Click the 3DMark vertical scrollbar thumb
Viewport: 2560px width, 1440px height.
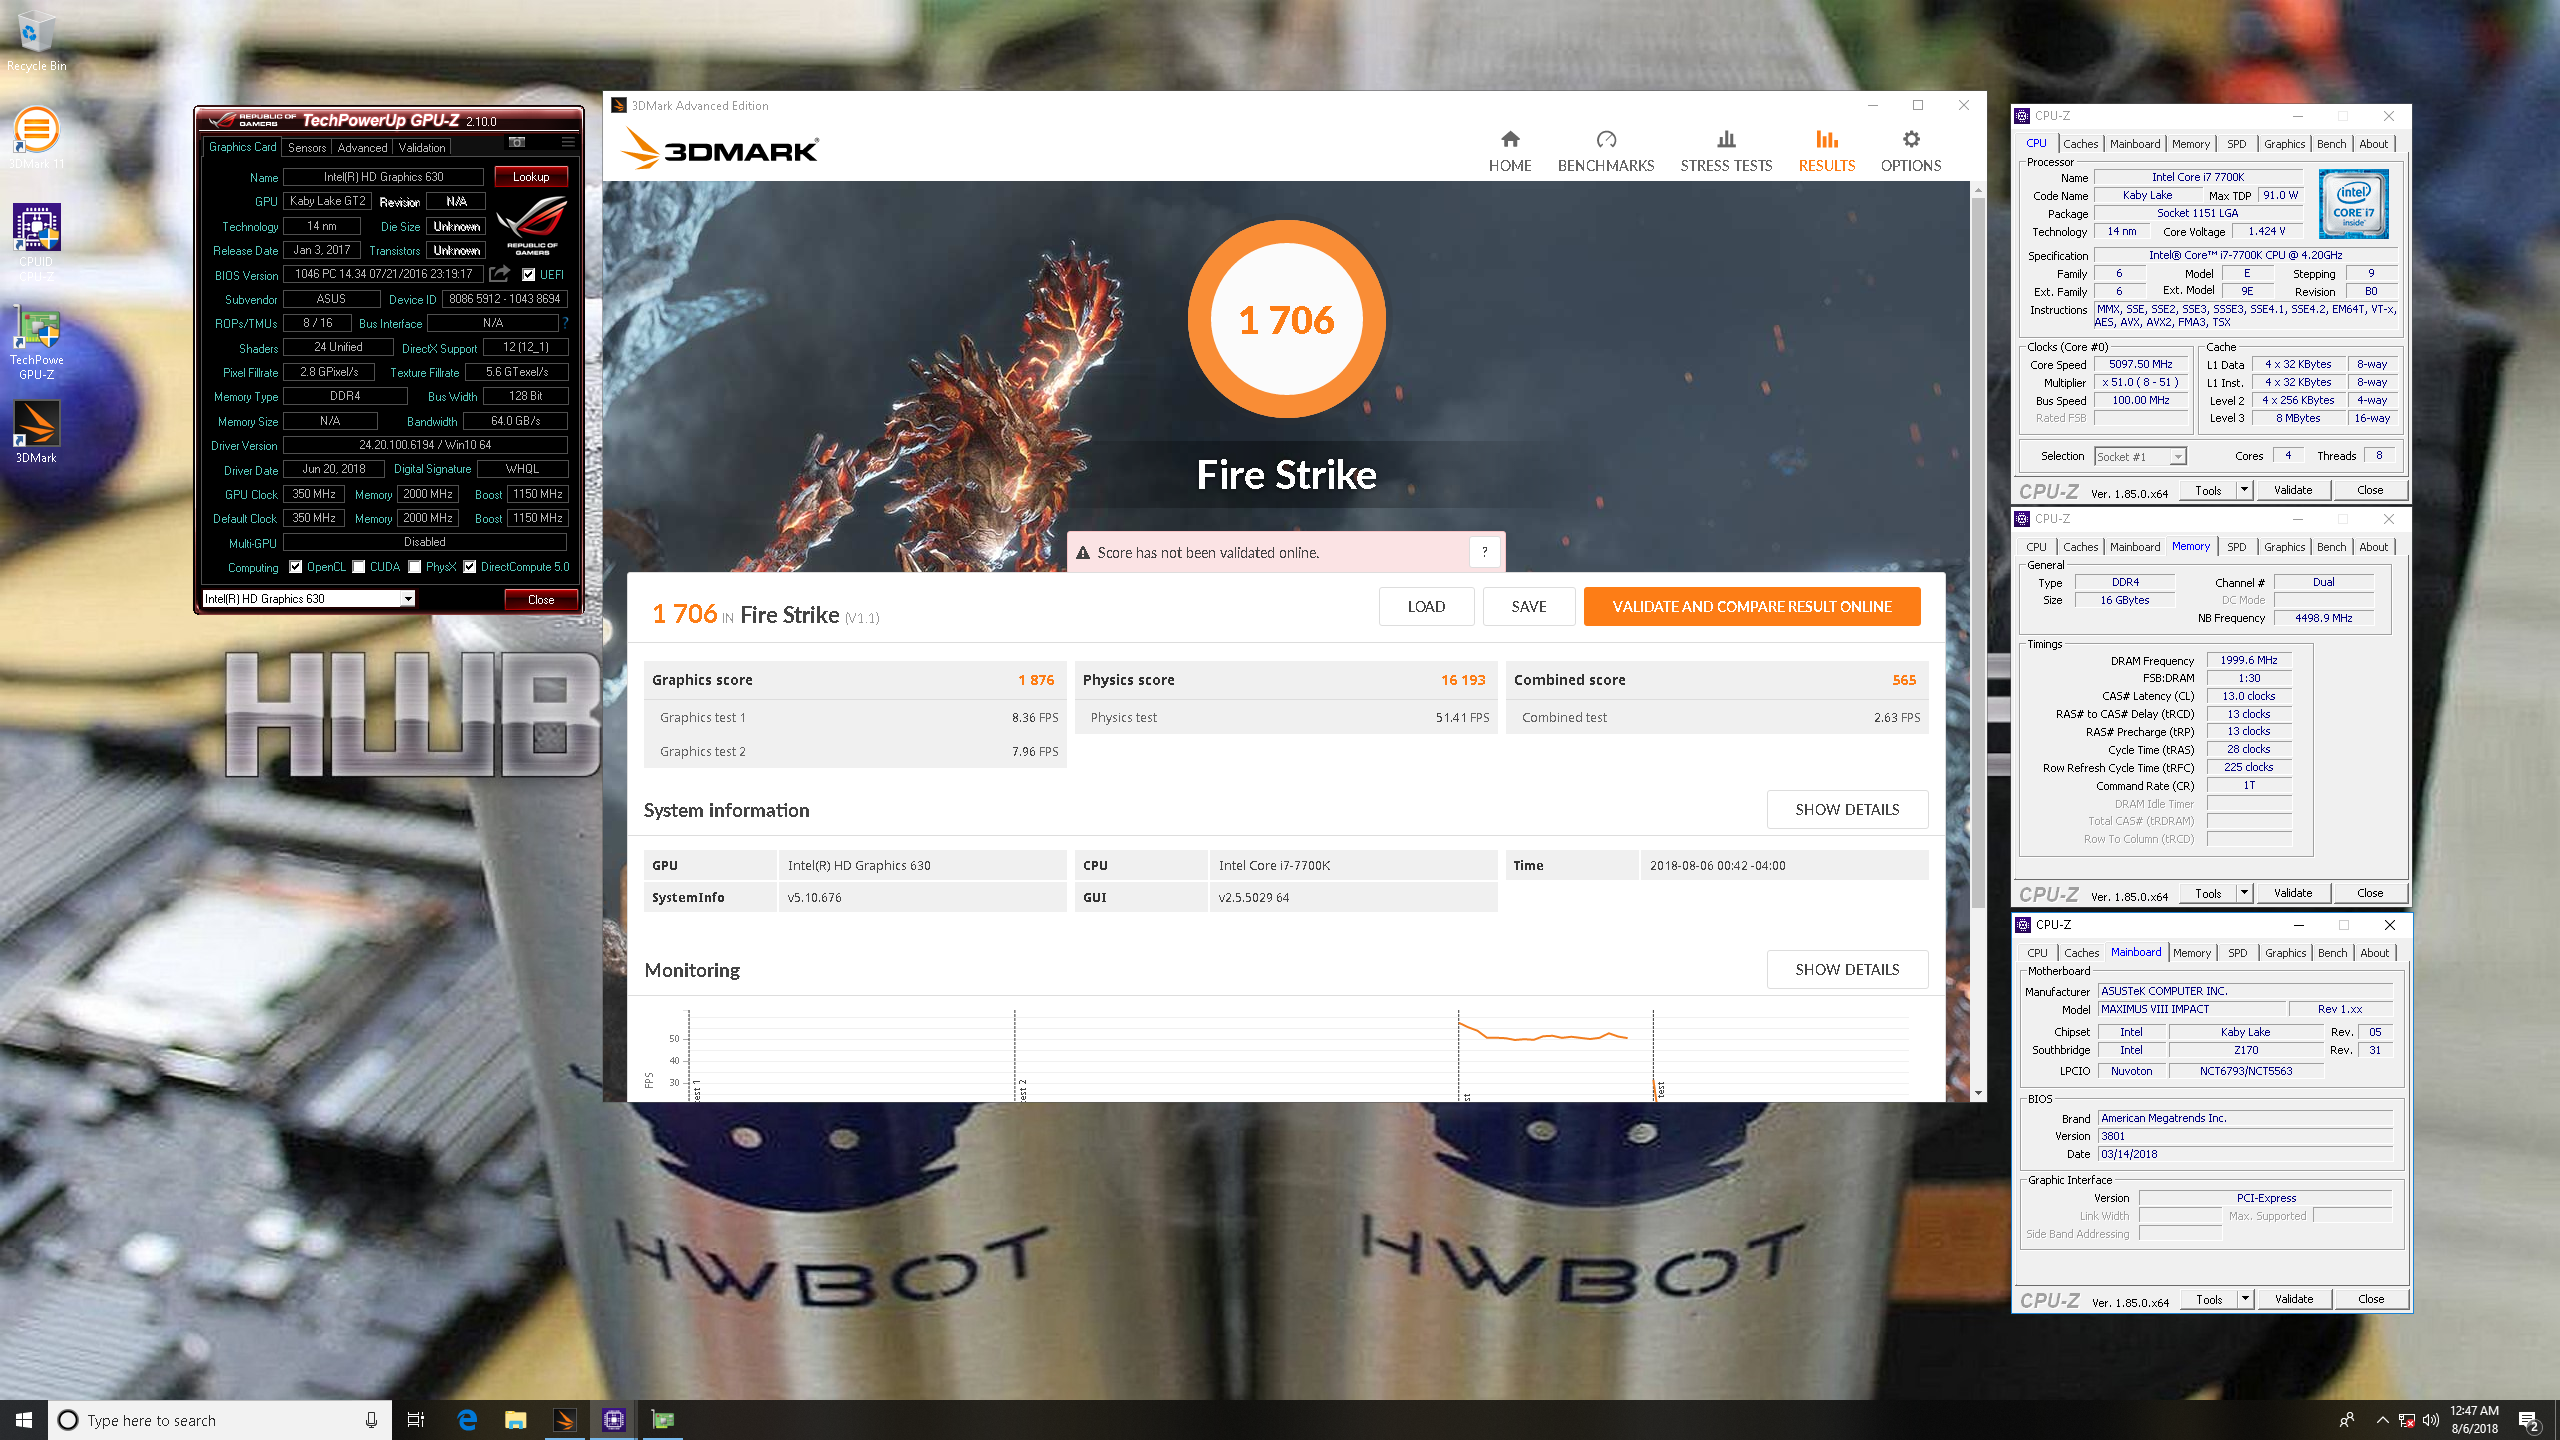point(1978,552)
